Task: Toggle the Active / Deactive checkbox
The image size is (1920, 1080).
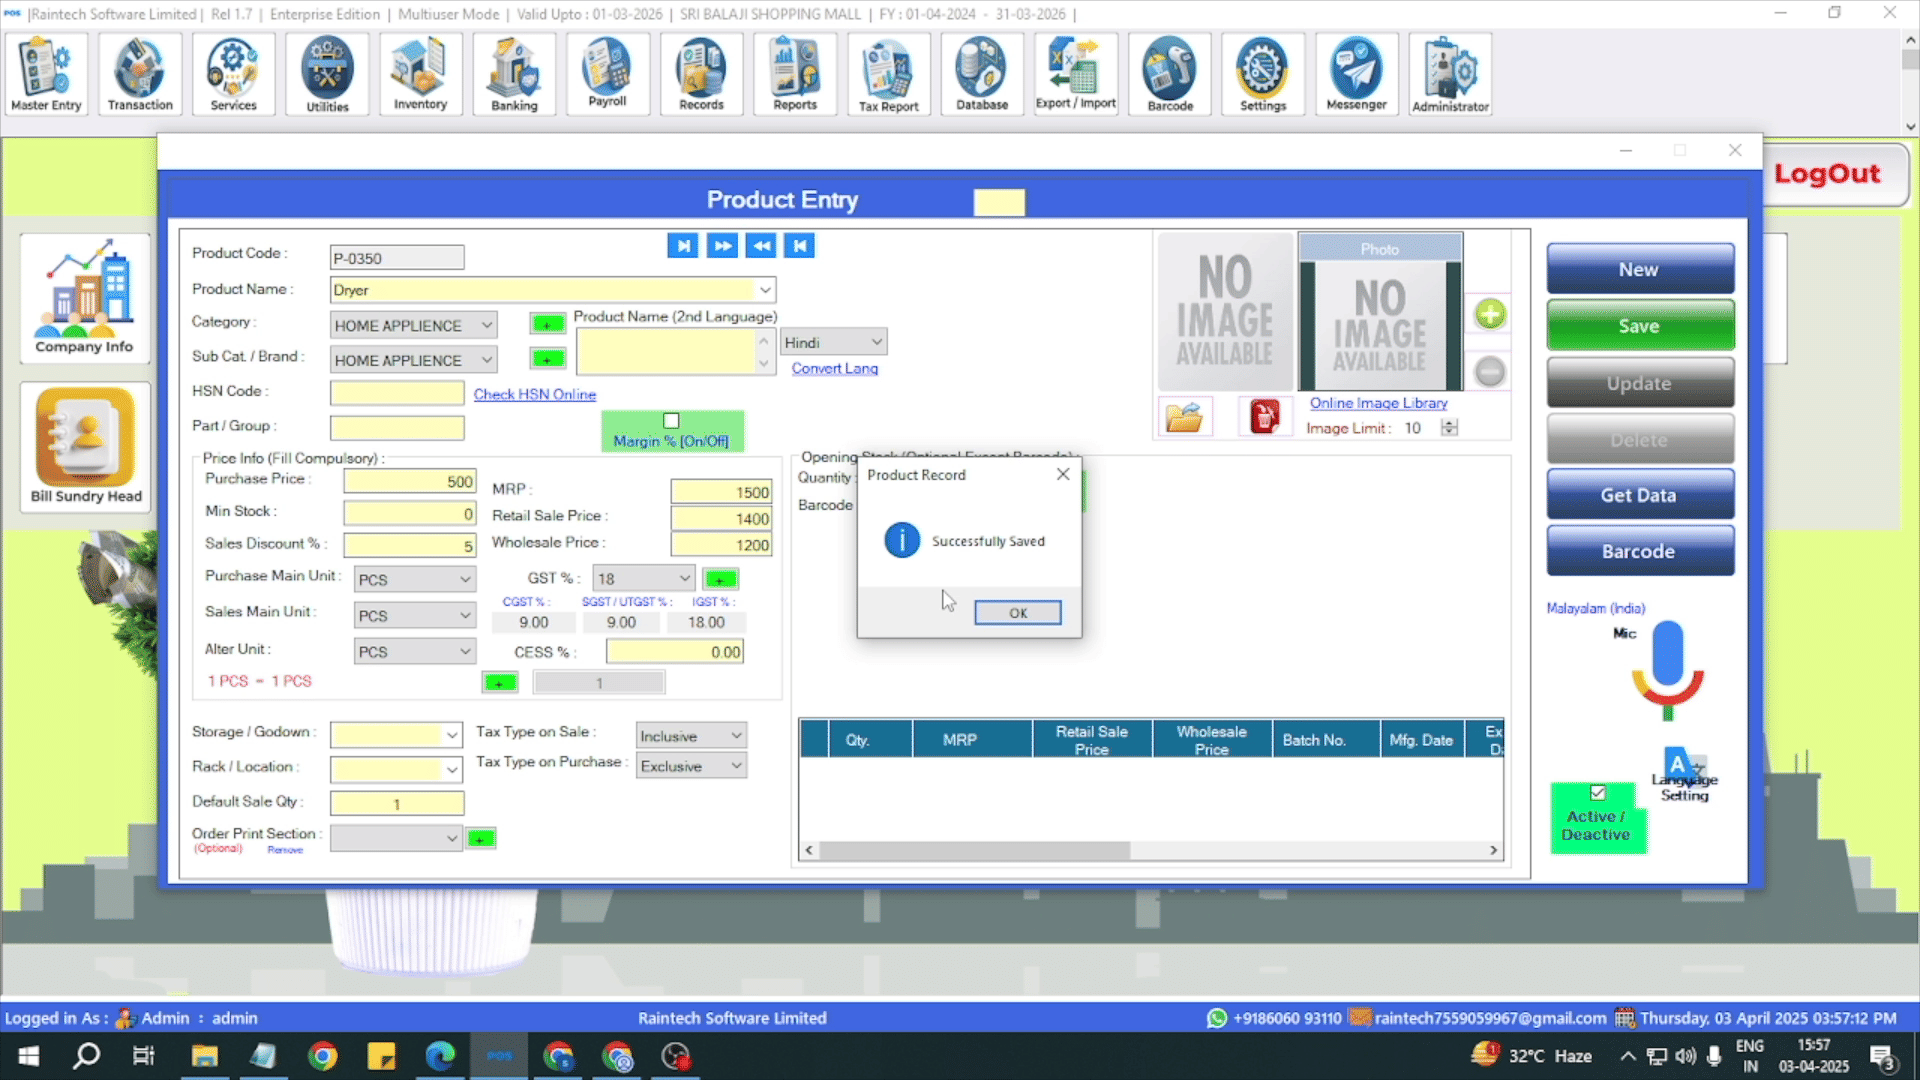Action: 1598,793
